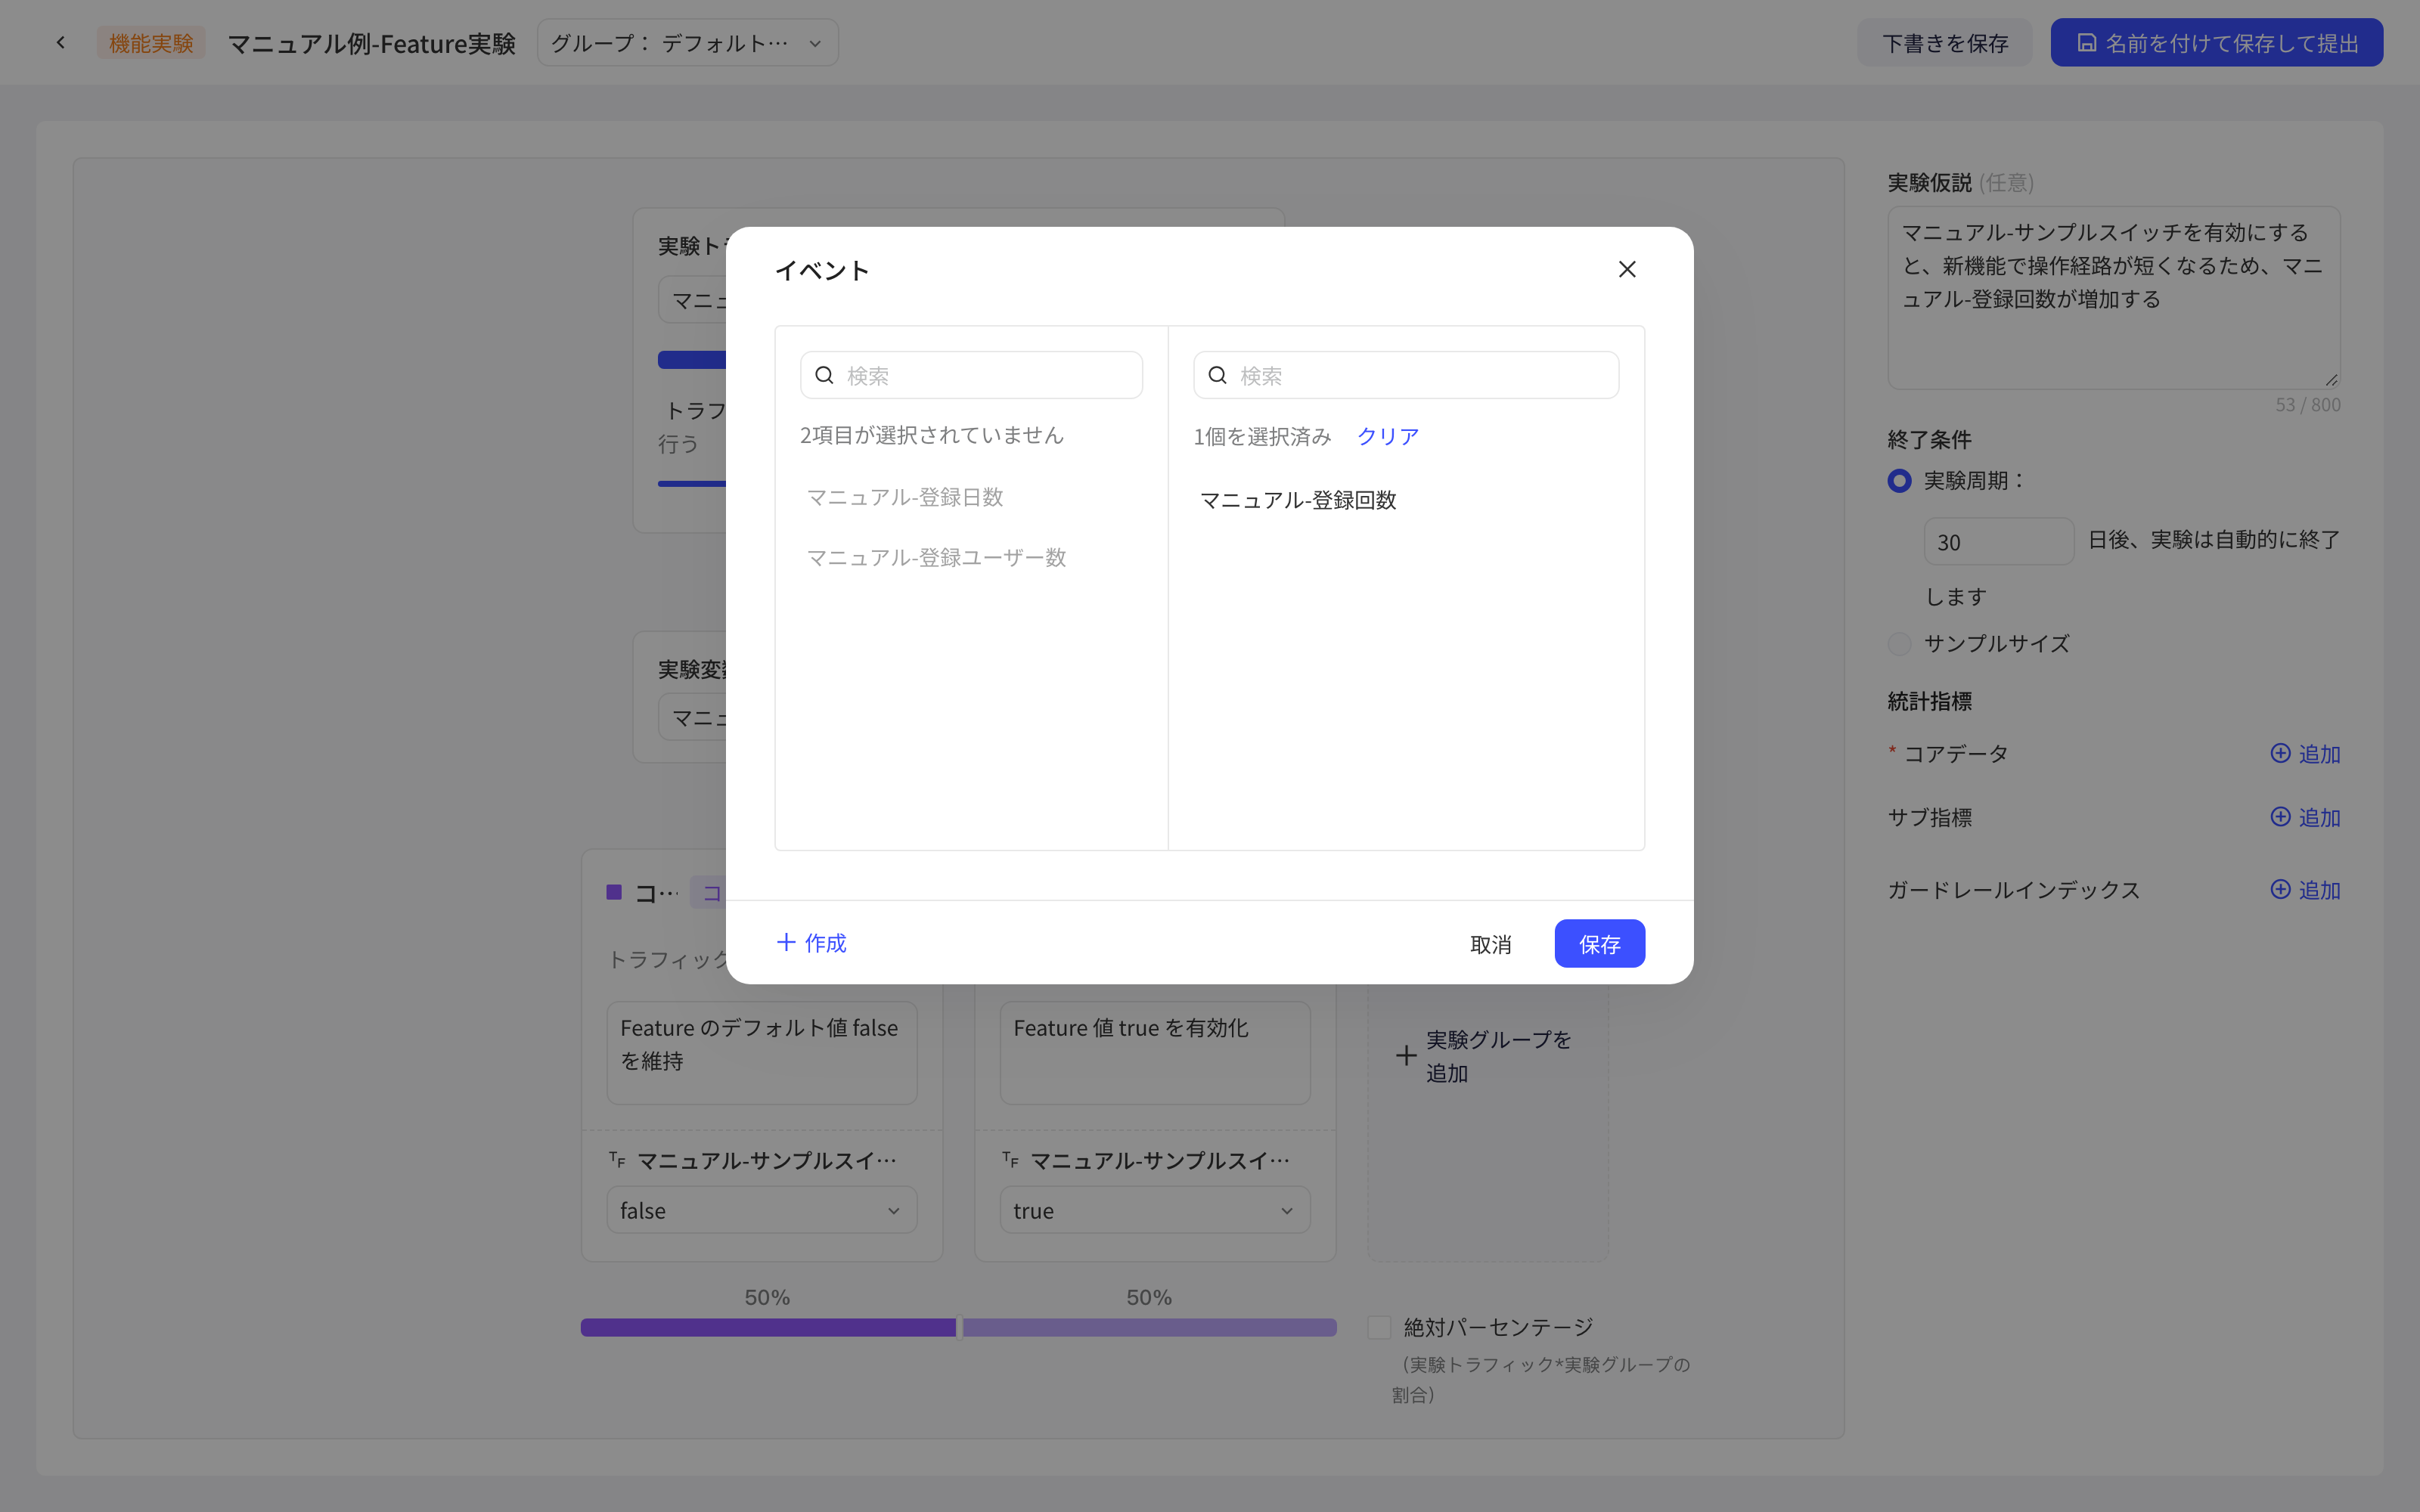Click the right lighter 50% traffic bar

point(1149,1327)
